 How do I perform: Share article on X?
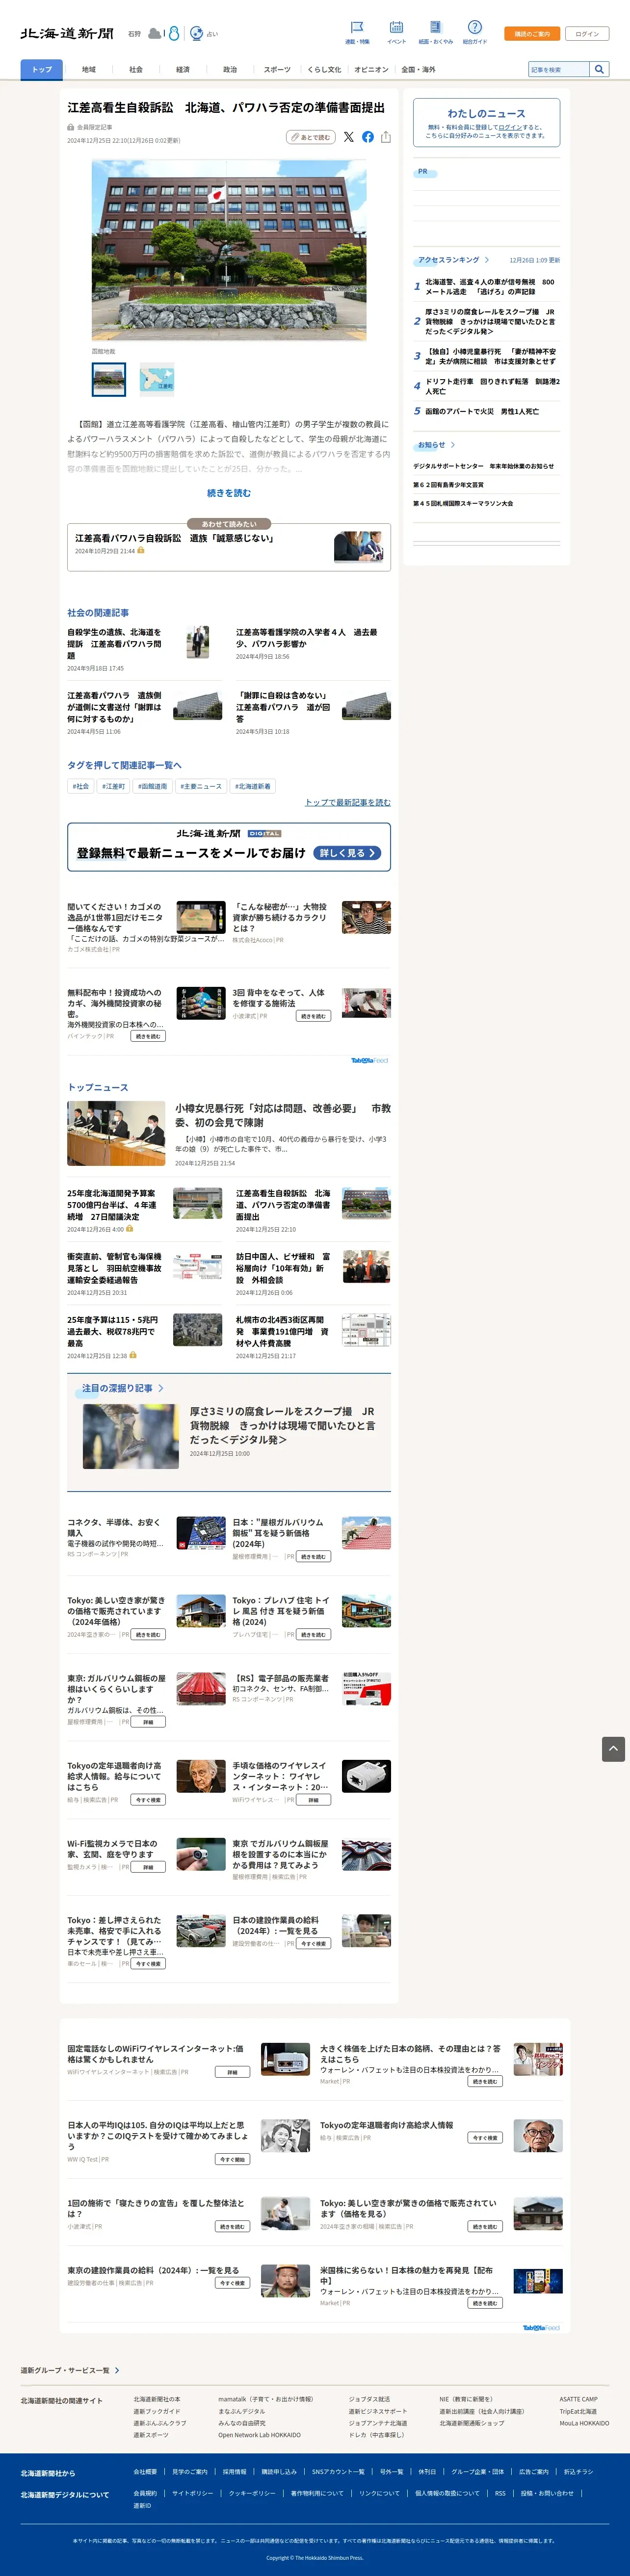(x=348, y=137)
